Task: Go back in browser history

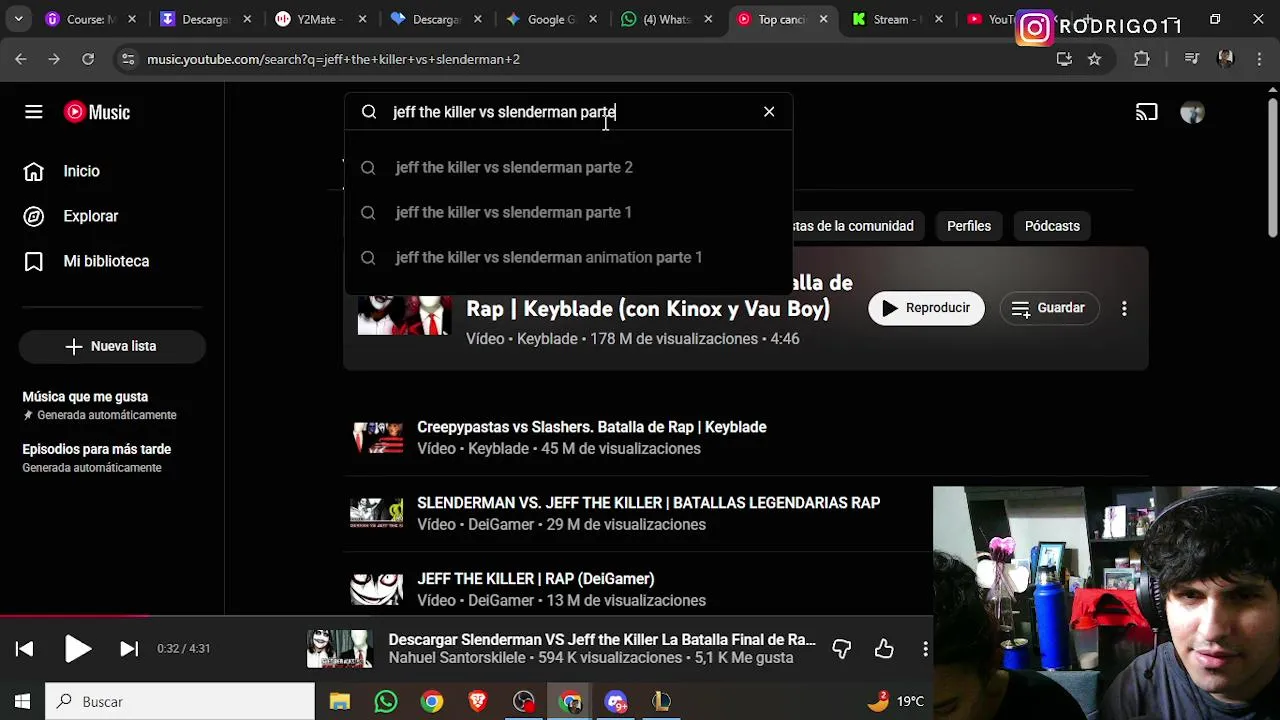Action: coord(21,59)
